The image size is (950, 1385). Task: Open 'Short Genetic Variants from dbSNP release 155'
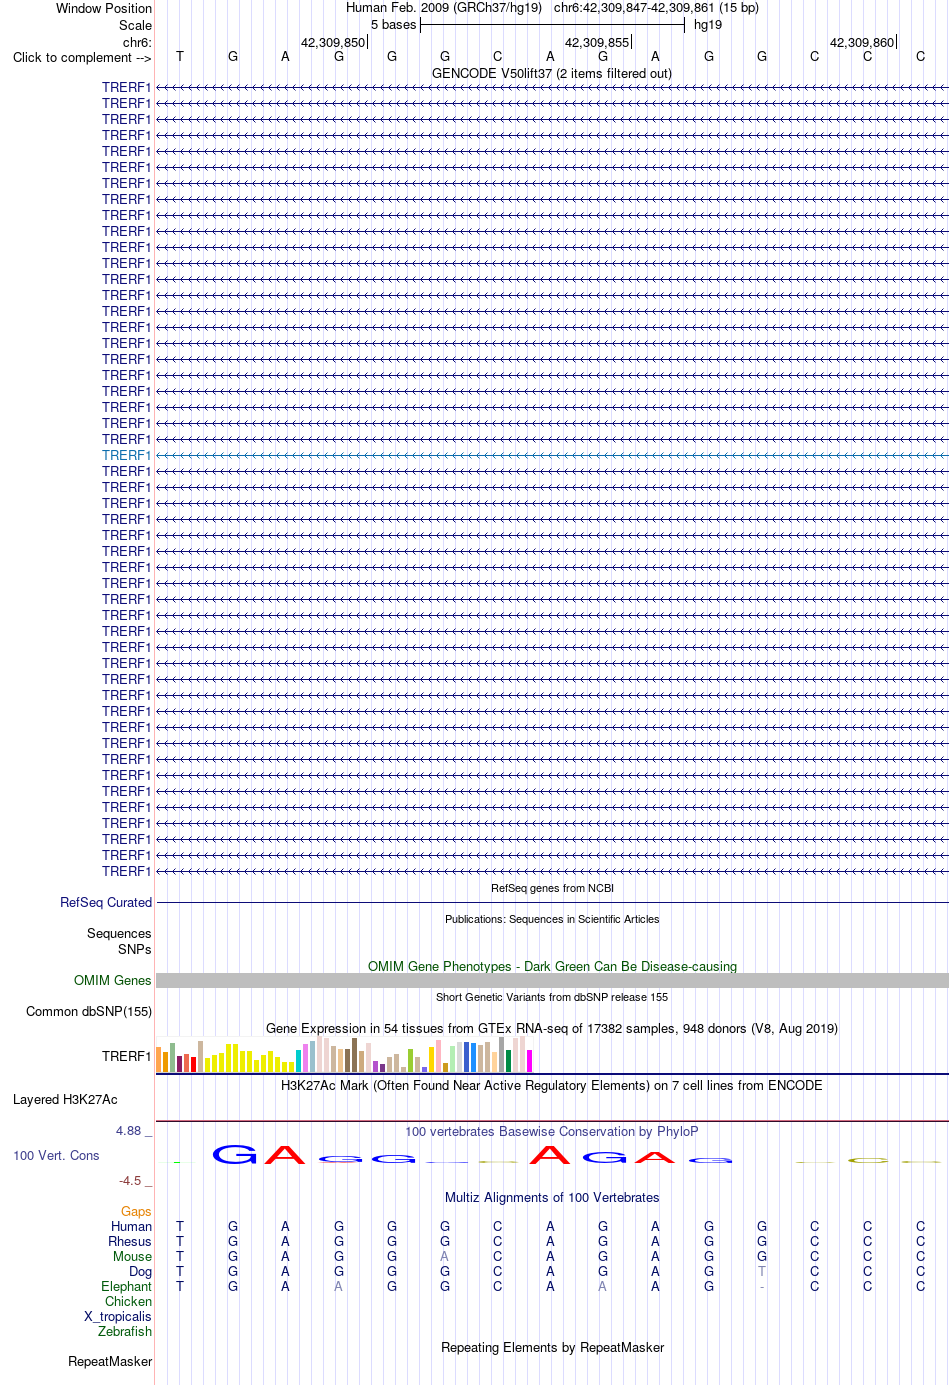(x=552, y=997)
